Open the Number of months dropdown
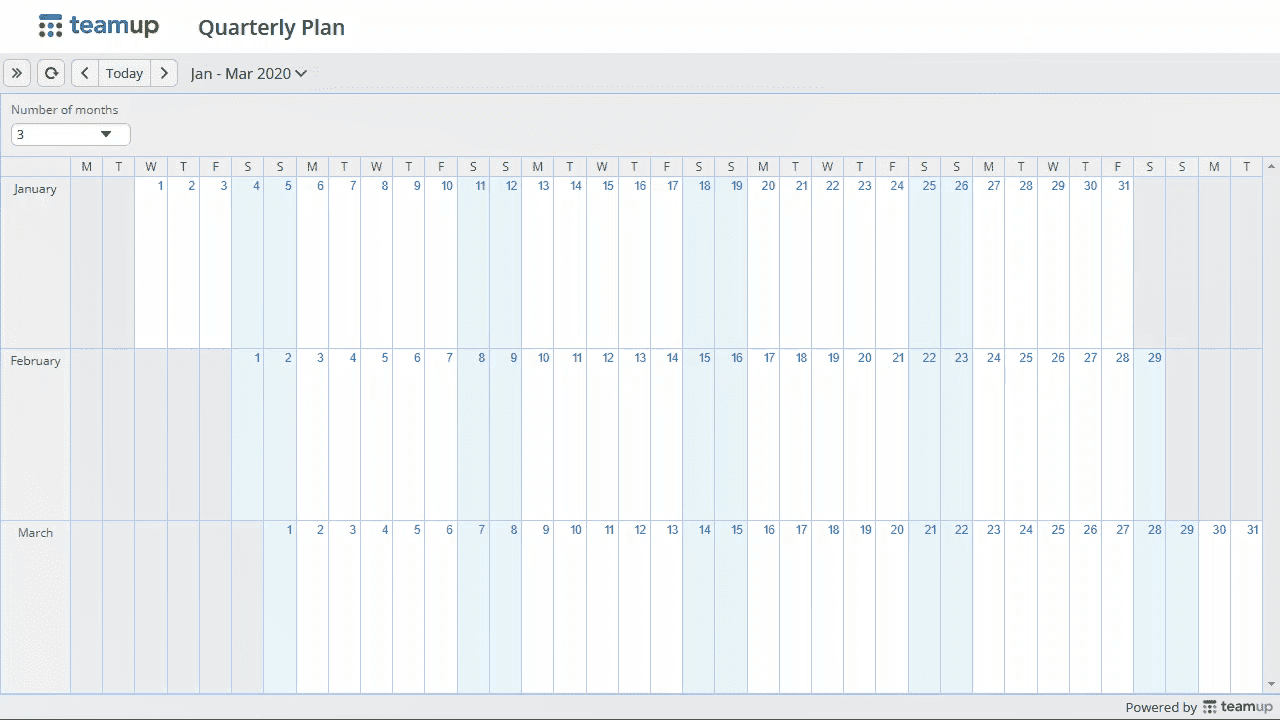 coord(71,134)
